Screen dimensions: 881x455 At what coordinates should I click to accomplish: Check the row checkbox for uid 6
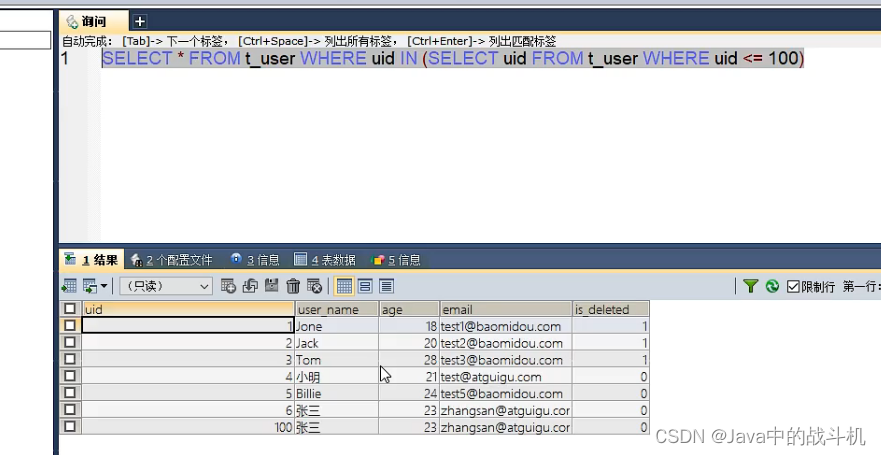tap(70, 410)
